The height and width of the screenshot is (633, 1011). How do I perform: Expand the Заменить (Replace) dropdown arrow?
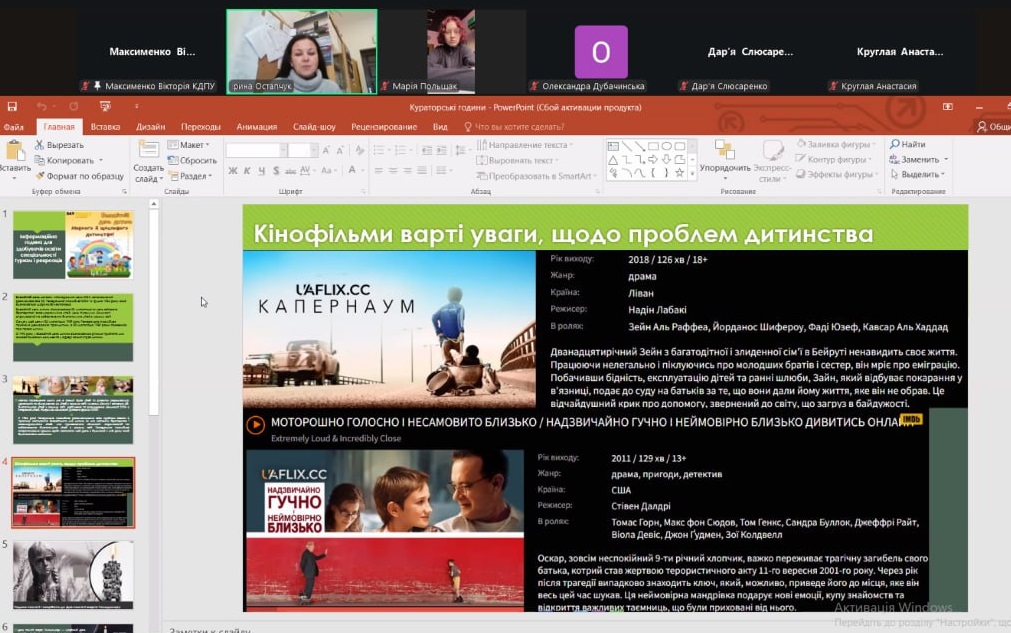[x=946, y=160]
